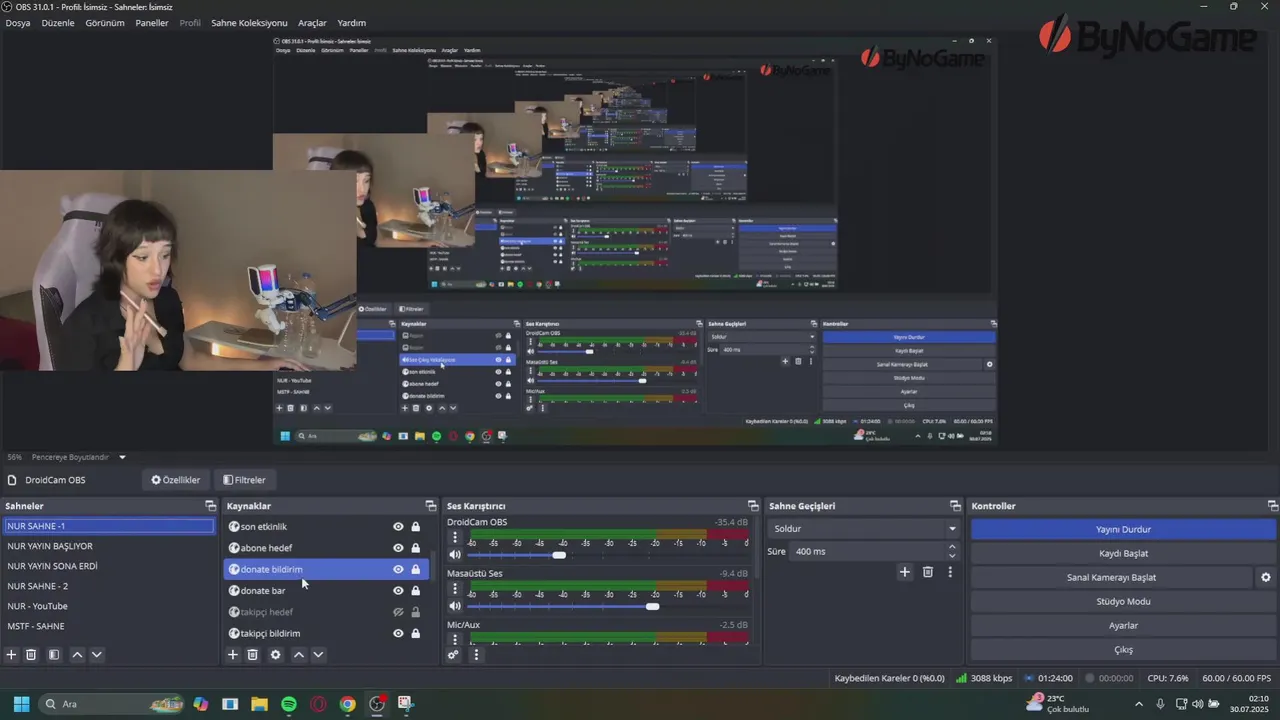Open advanced audio properties gears icon
Screen dimensions: 1280x720
pos(453,655)
